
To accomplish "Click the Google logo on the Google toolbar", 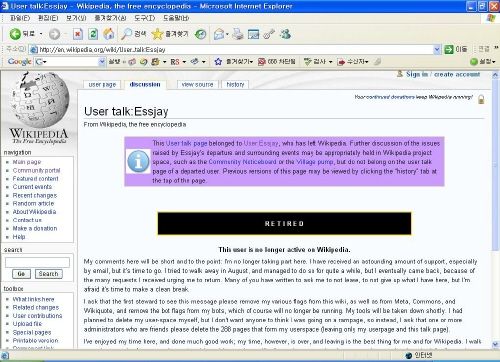I will [x=19, y=62].
